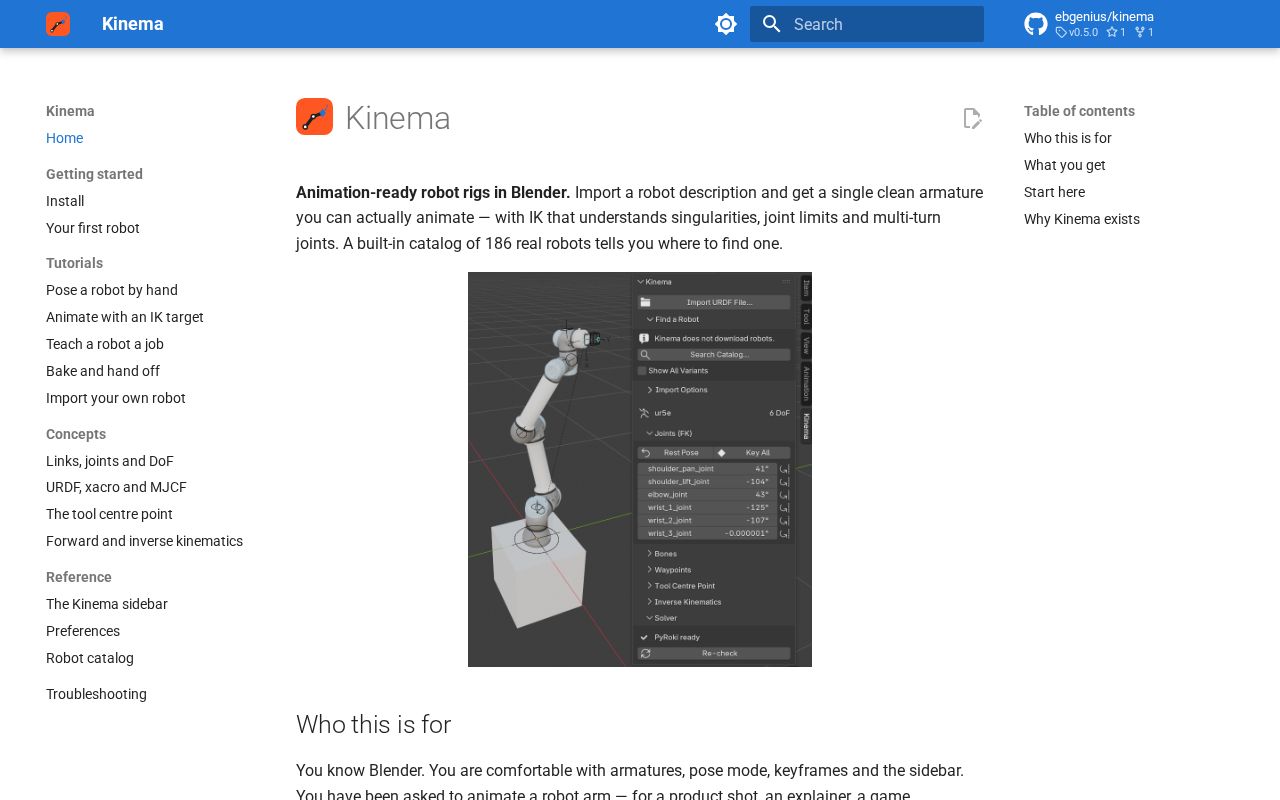Jump to Why Kinema exists section
The width and height of the screenshot is (1280, 800).
coord(1082,219)
